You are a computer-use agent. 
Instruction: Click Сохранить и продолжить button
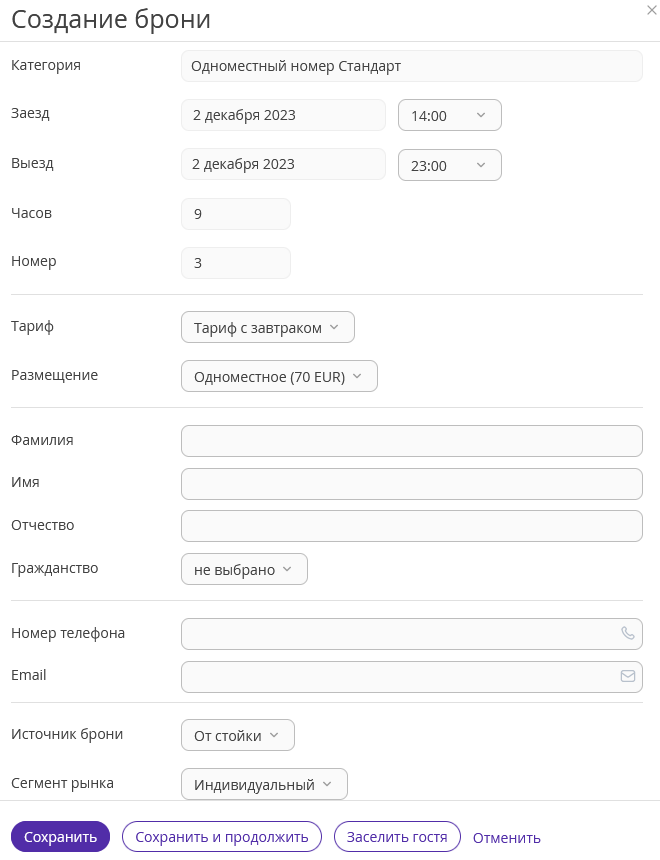[x=222, y=837]
